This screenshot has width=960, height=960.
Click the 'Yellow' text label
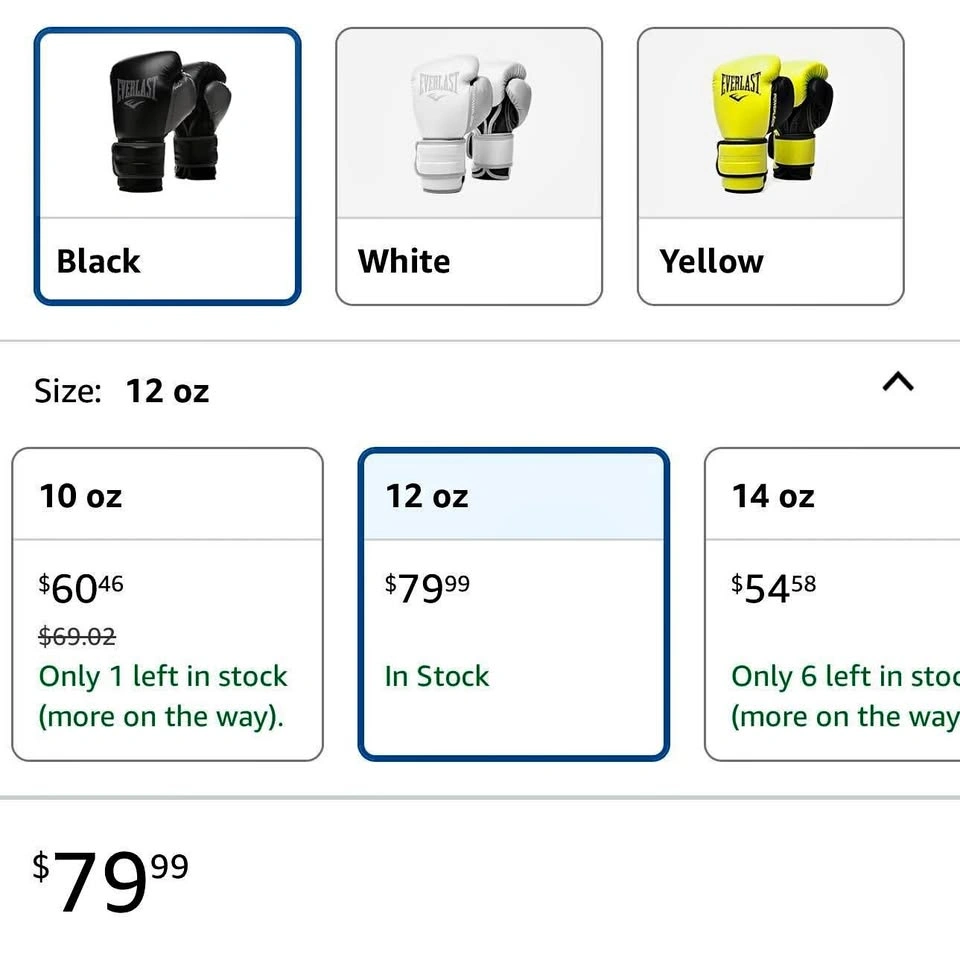[711, 262]
